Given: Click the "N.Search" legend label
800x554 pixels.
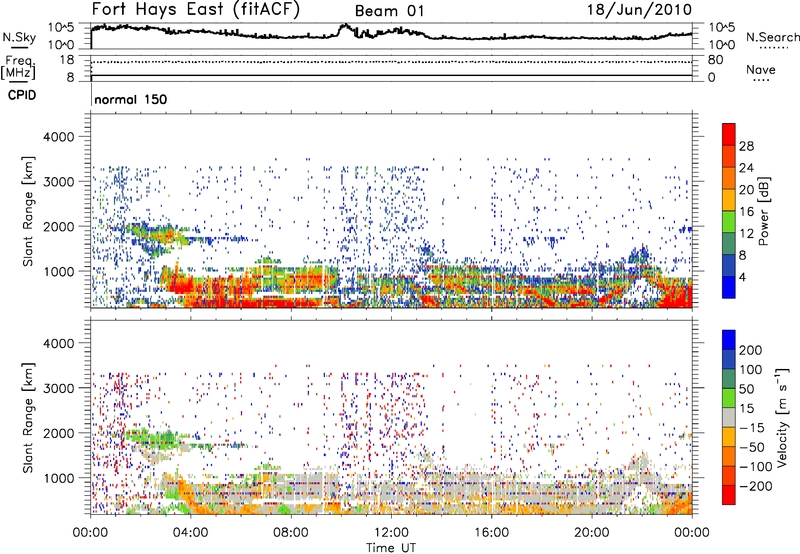Looking at the screenshot, I should pos(773,37).
